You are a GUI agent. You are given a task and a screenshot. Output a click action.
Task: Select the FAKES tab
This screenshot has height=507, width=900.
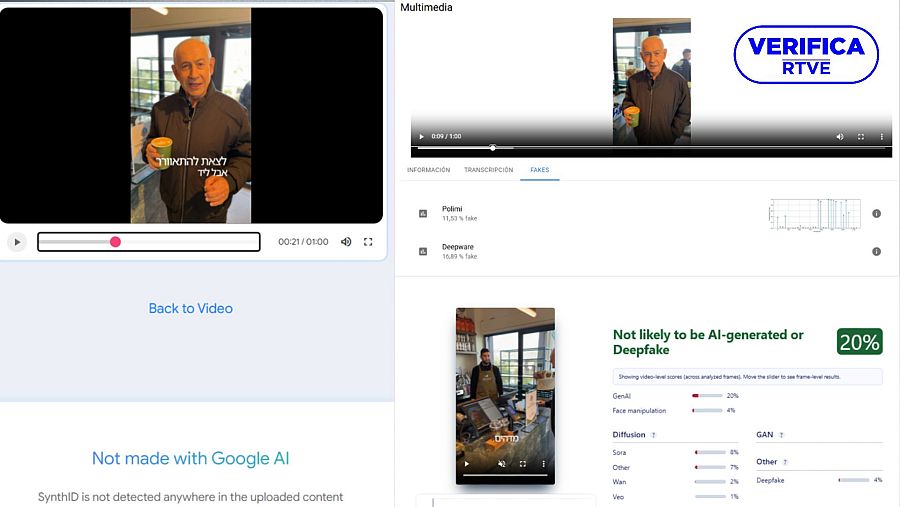540,170
